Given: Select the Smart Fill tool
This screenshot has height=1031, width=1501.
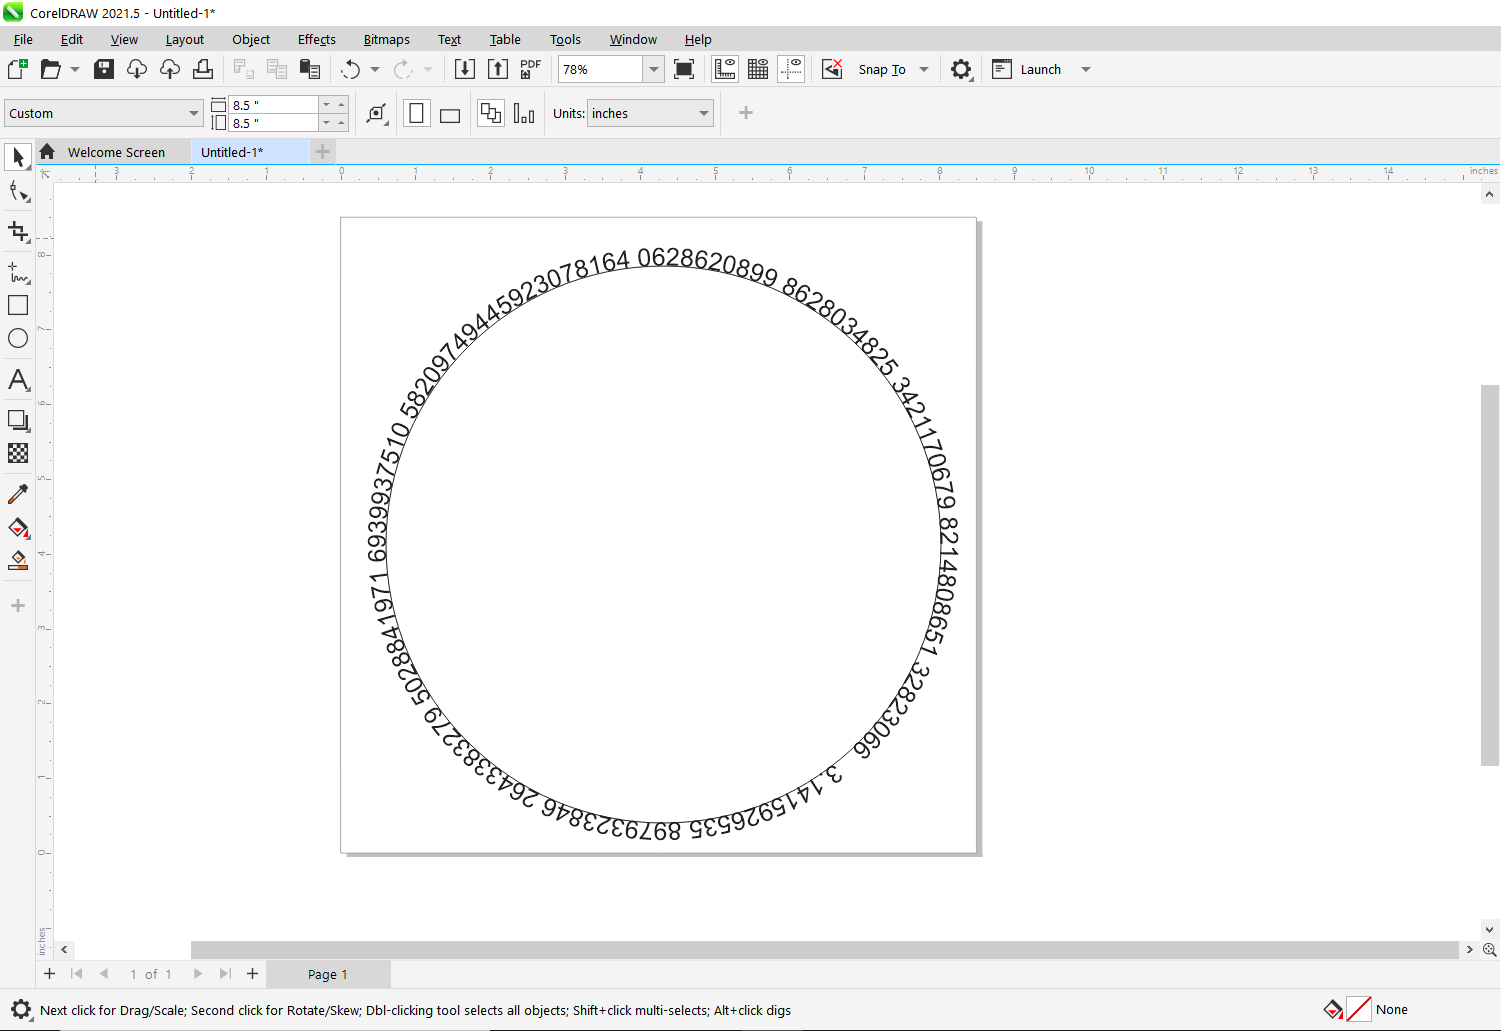Looking at the screenshot, I should 18,561.
